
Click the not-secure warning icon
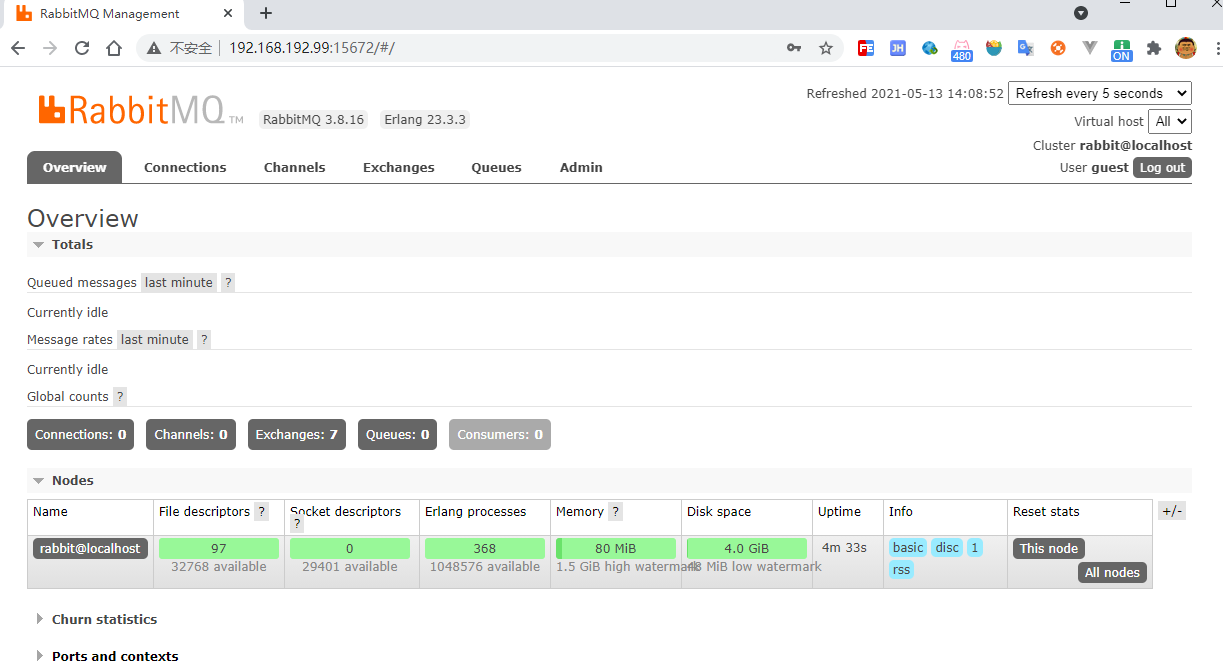154,48
